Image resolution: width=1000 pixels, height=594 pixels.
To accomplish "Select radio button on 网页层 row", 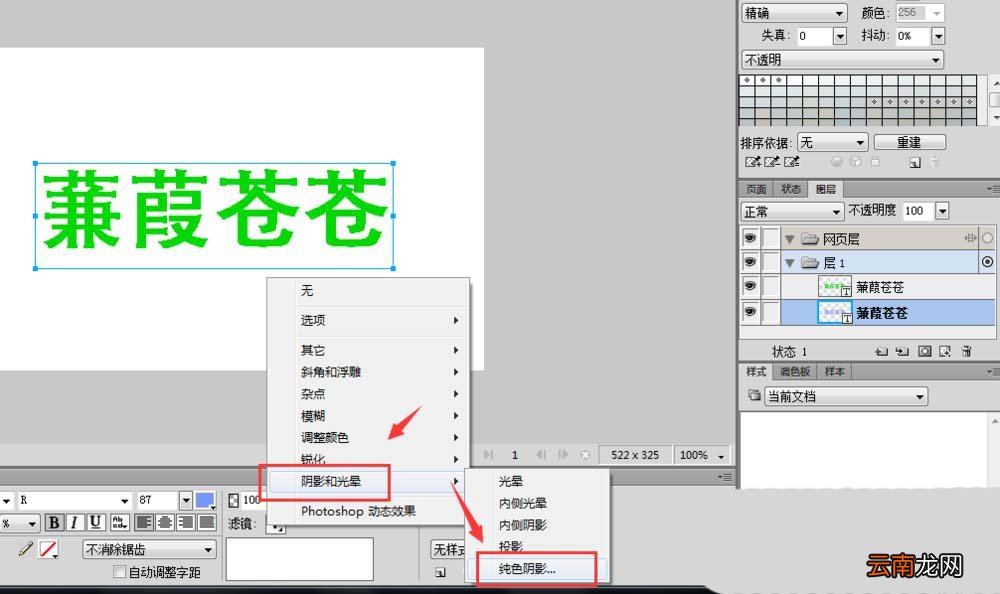I will [987, 238].
